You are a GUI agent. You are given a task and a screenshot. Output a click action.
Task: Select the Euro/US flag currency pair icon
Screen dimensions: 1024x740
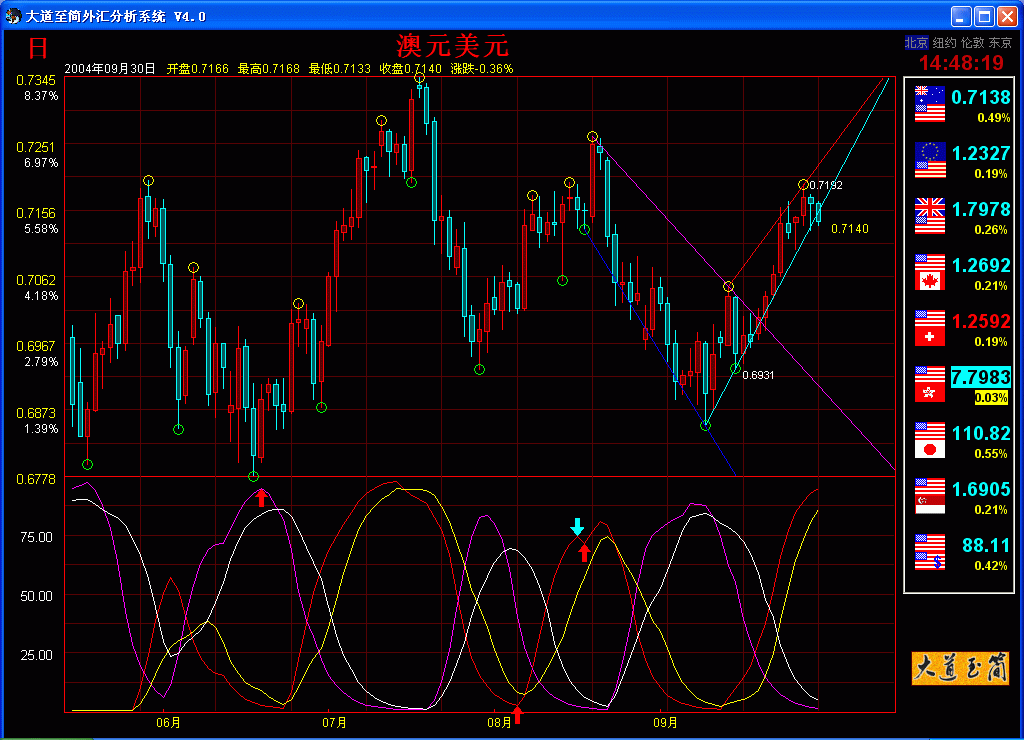(930, 160)
